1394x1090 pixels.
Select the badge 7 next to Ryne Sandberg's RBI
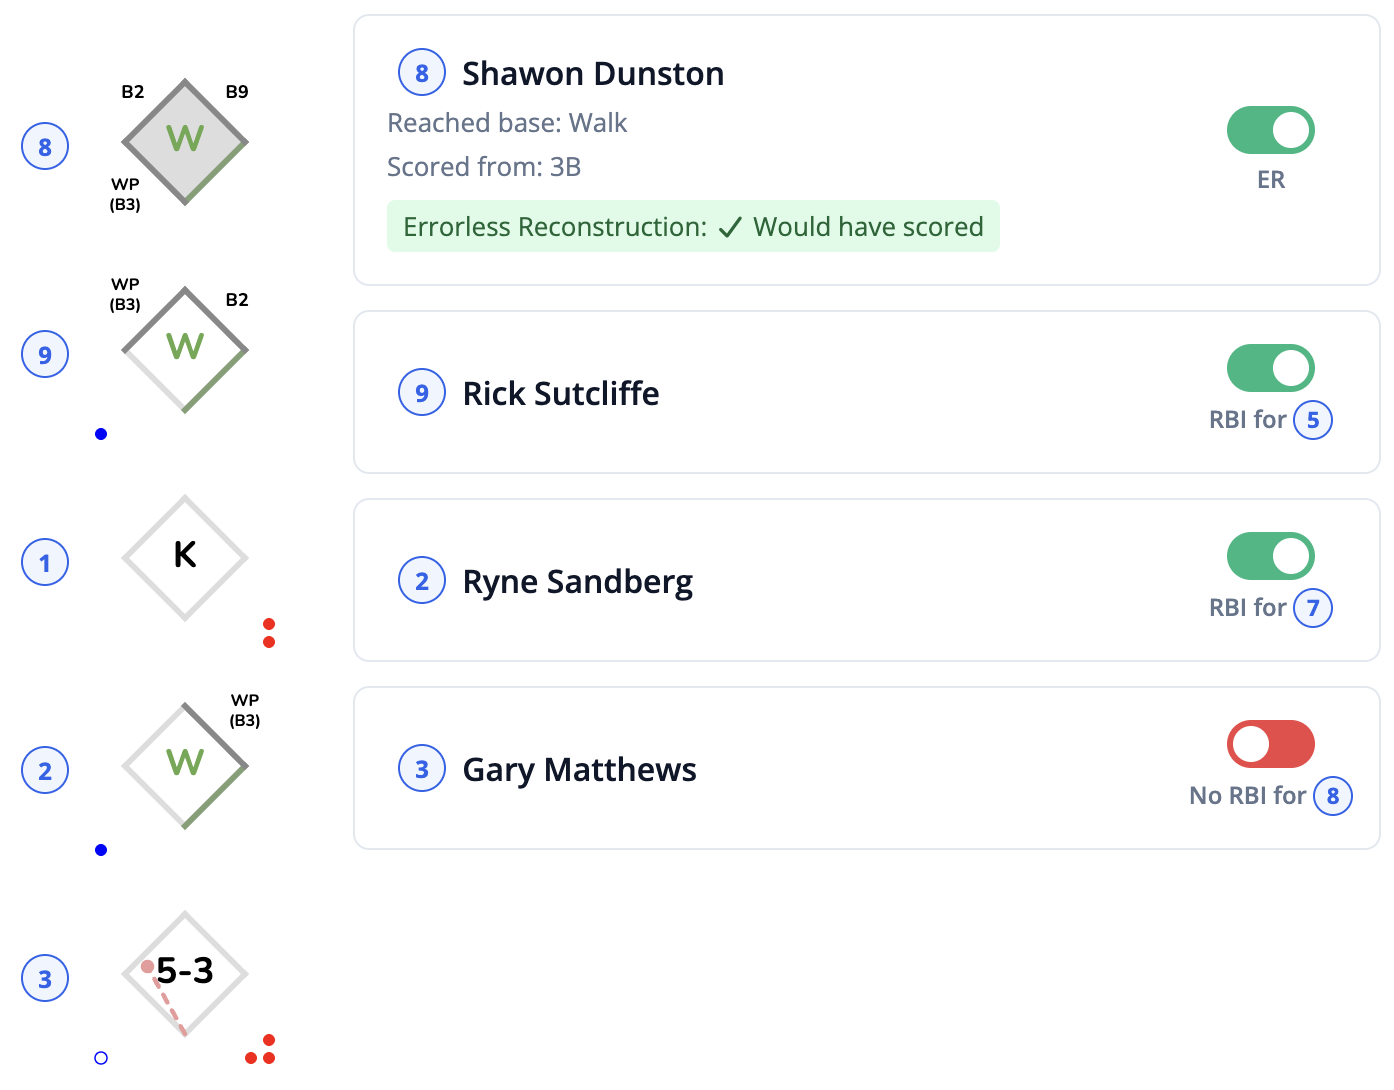[x=1313, y=607]
